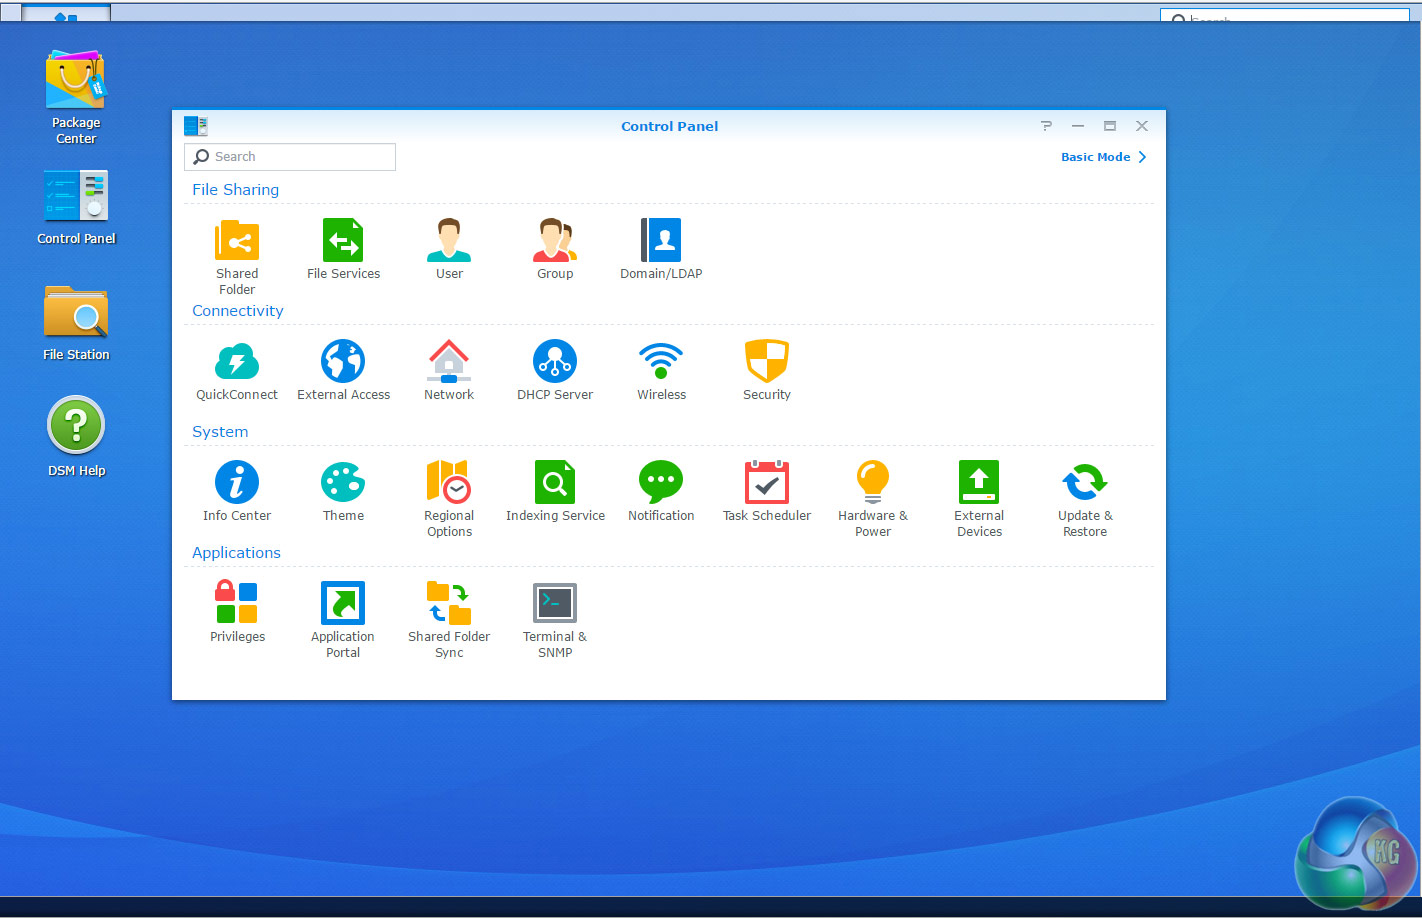
Task: Open Task Scheduler
Action: 767,484
